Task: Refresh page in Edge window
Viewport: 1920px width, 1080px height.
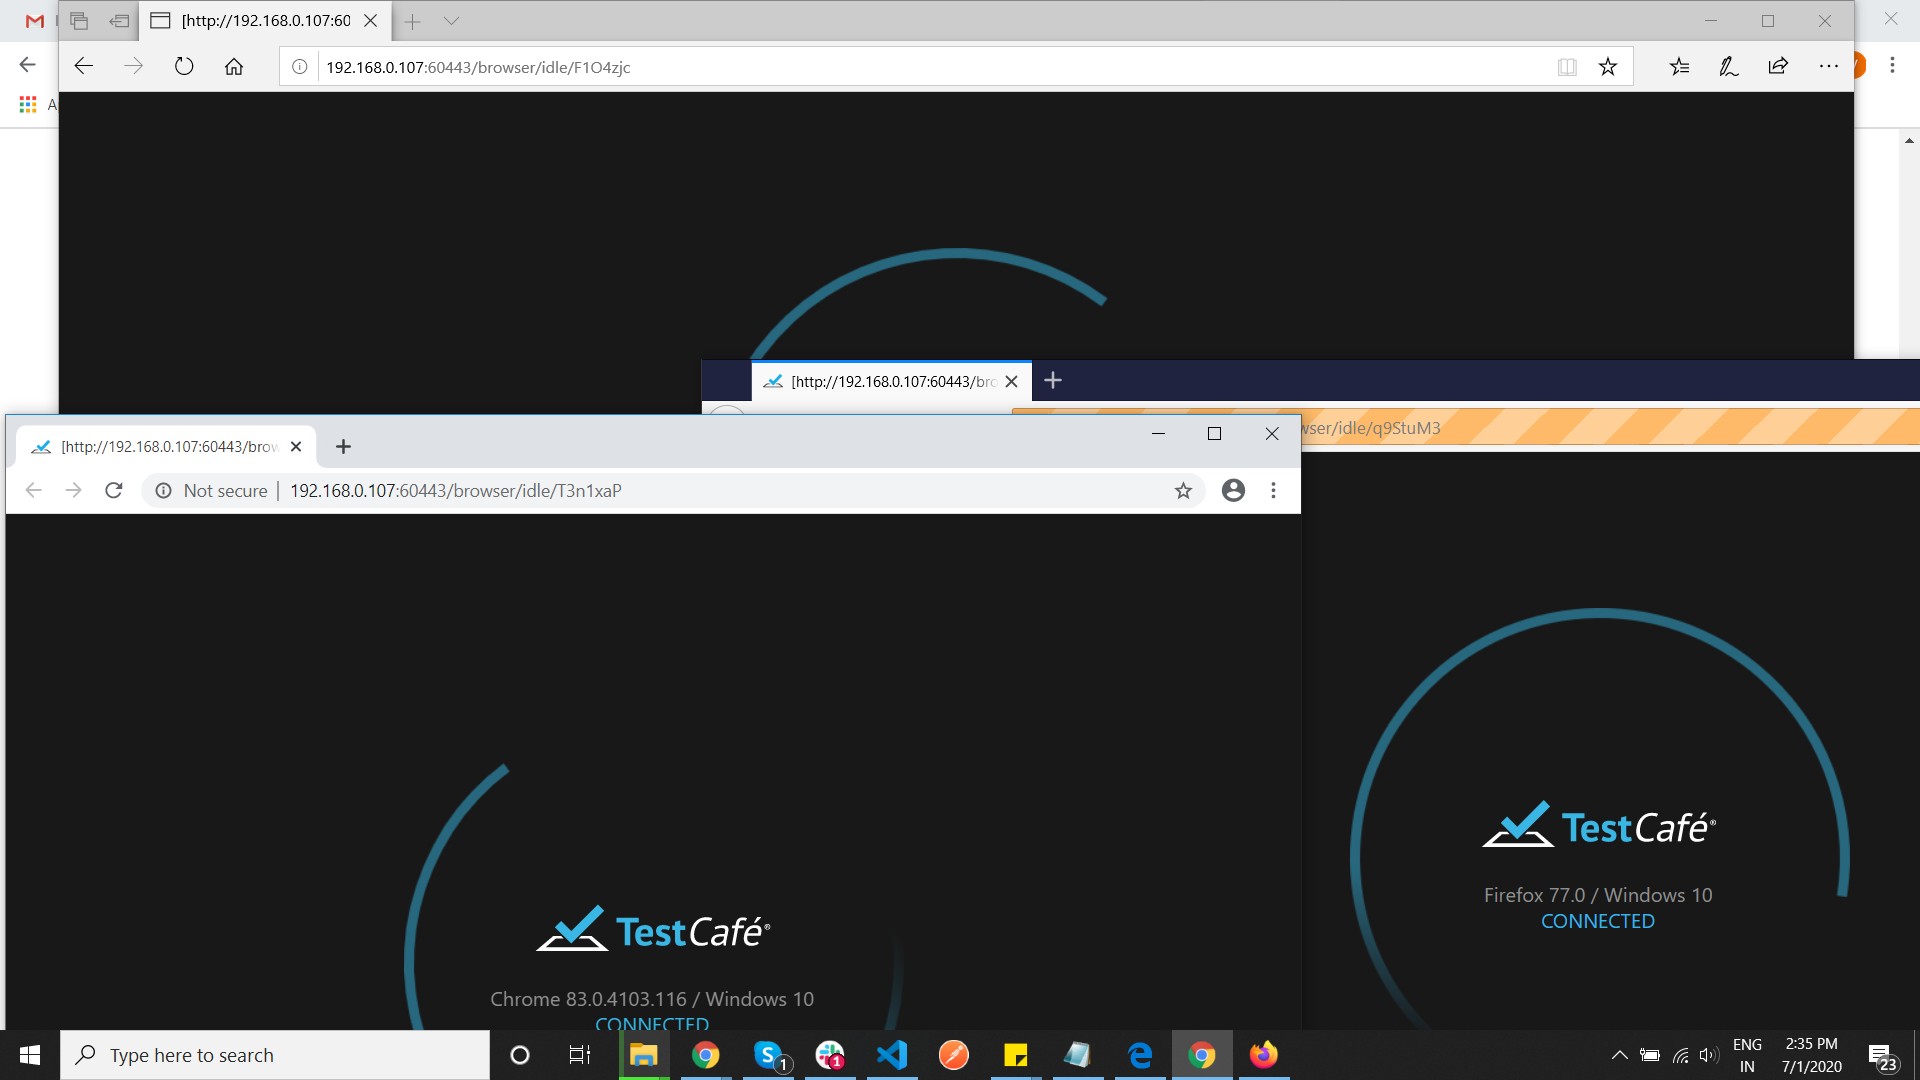Action: pyautogui.click(x=184, y=67)
